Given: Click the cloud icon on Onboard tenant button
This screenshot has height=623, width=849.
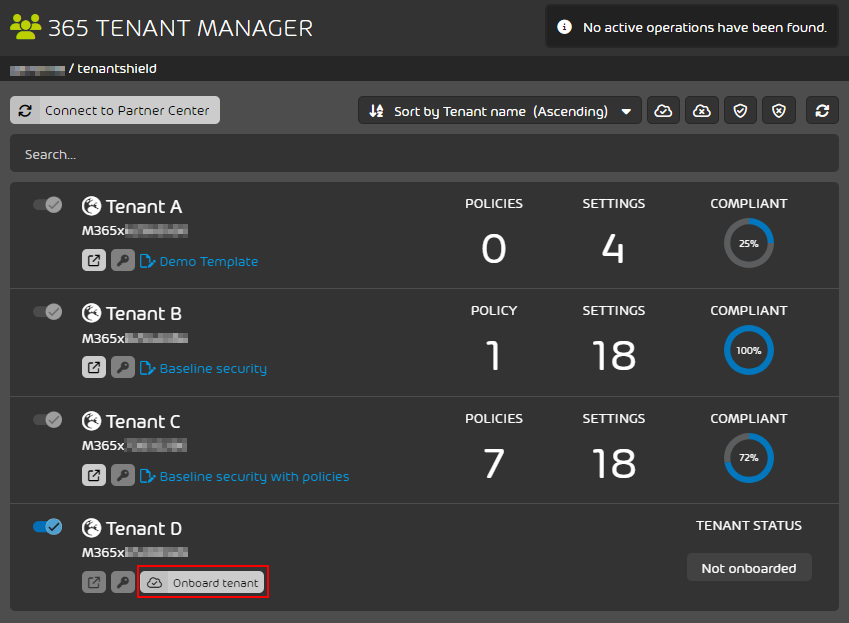Looking at the screenshot, I should pyautogui.click(x=154, y=582).
